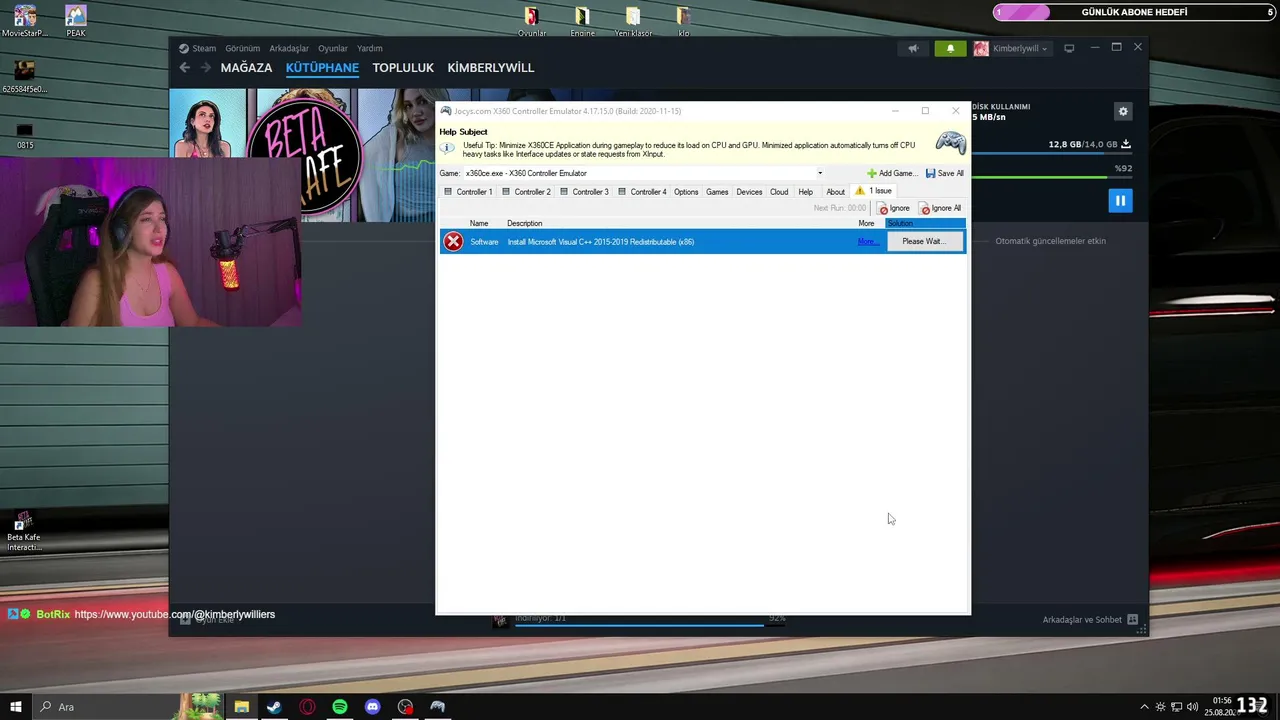
Task: Click the Please Wait... solution button
Action: pos(923,241)
